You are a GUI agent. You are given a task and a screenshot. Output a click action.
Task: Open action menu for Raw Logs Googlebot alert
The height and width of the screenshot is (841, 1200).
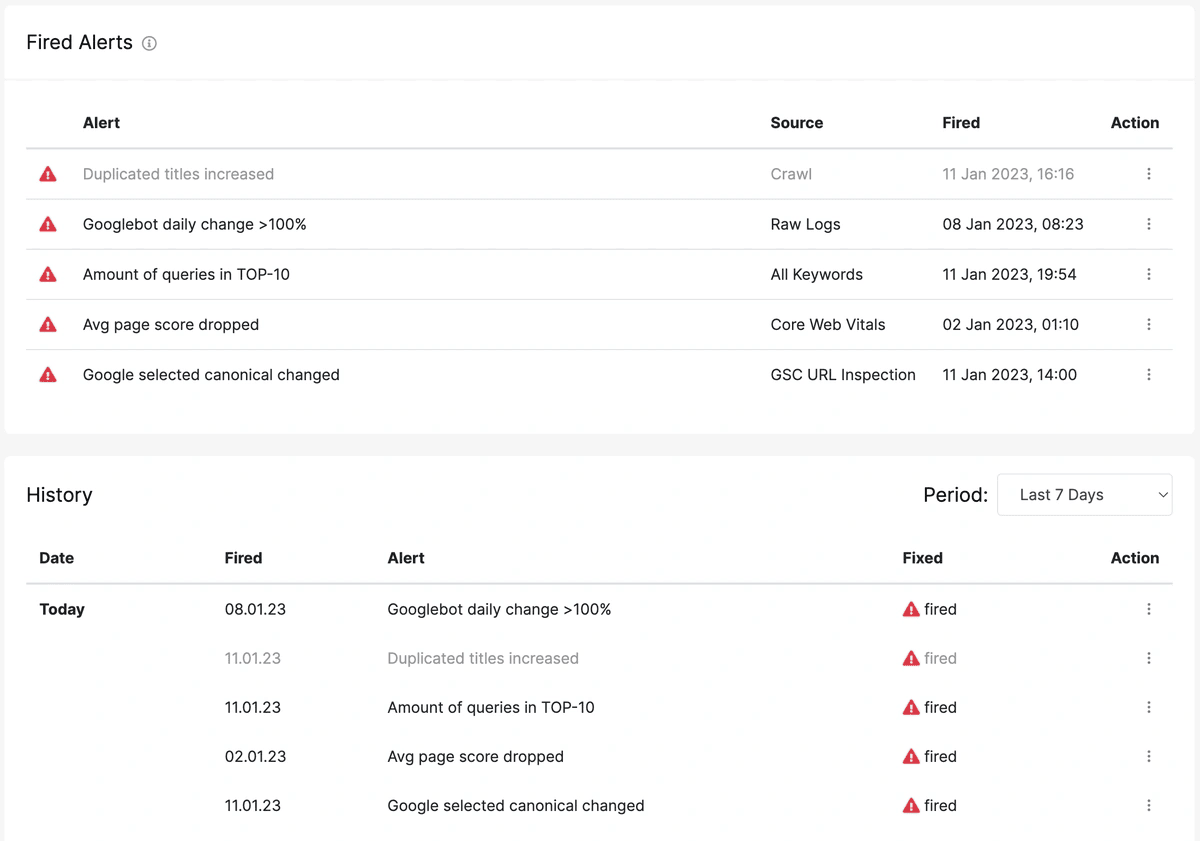point(1148,224)
